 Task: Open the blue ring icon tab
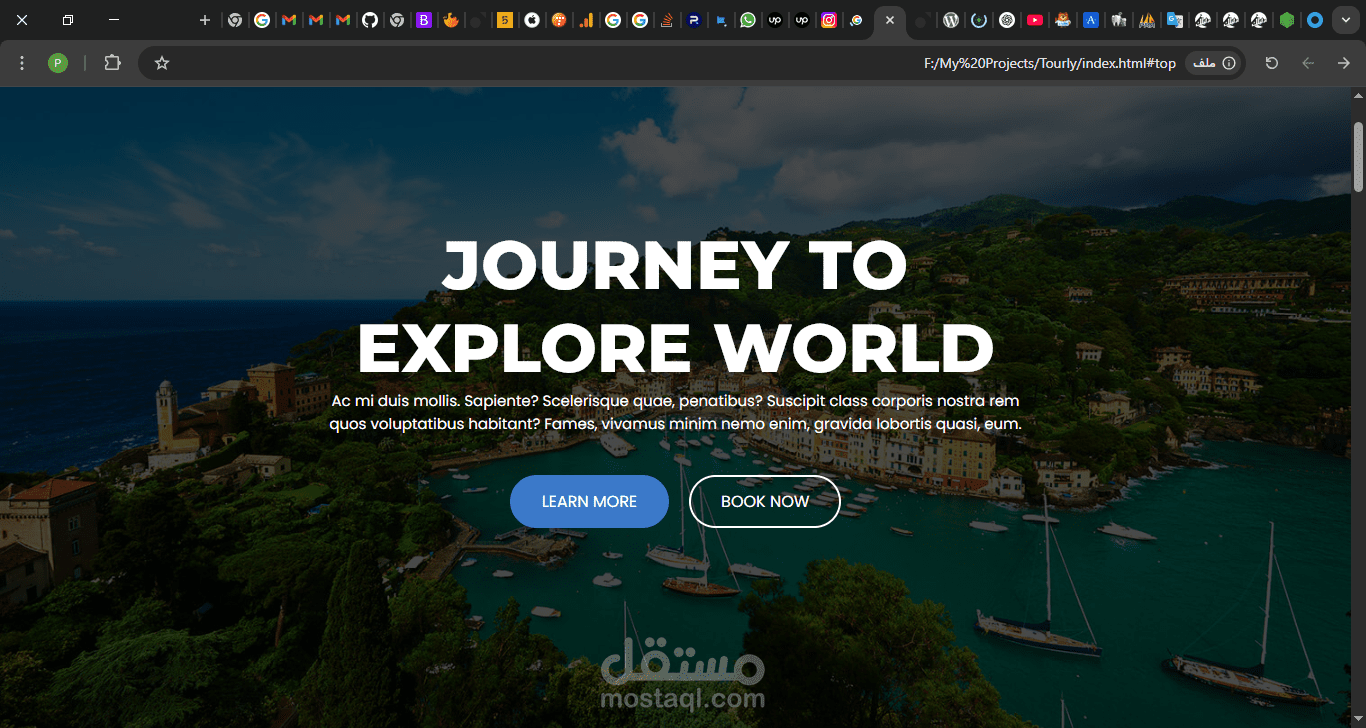pos(1315,20)
